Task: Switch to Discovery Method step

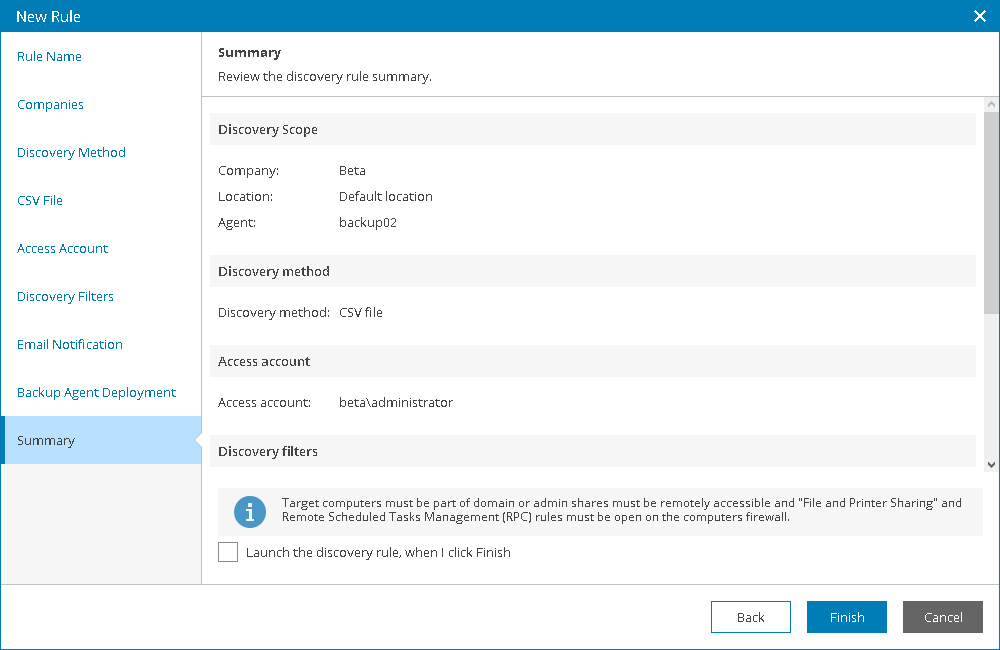Action: [71, 152]
